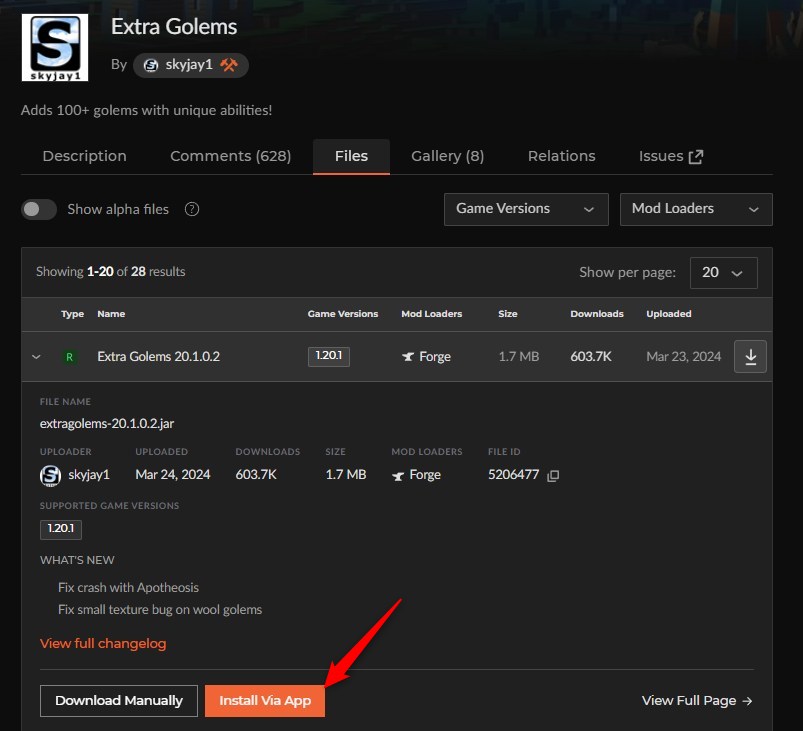Open the Comments (628) tab
803x731 pixels.
click(x=230, y=156)
